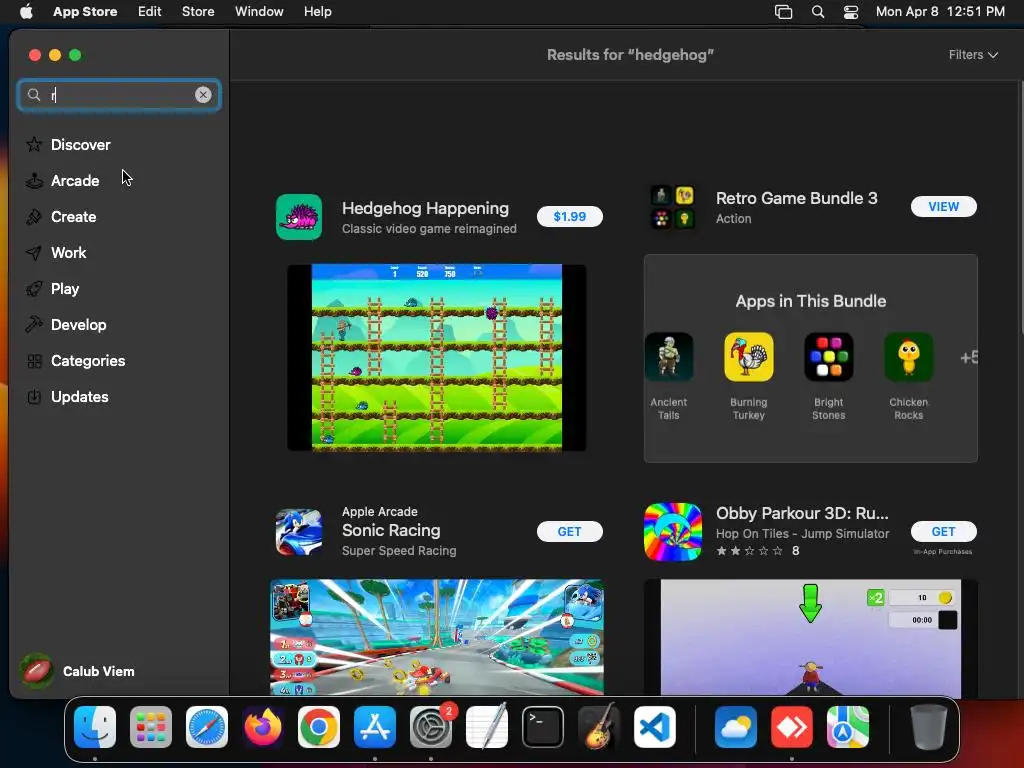
Task: Click the Create paintbrush icon
Action: pyautogui.click(x=34, y=216)
